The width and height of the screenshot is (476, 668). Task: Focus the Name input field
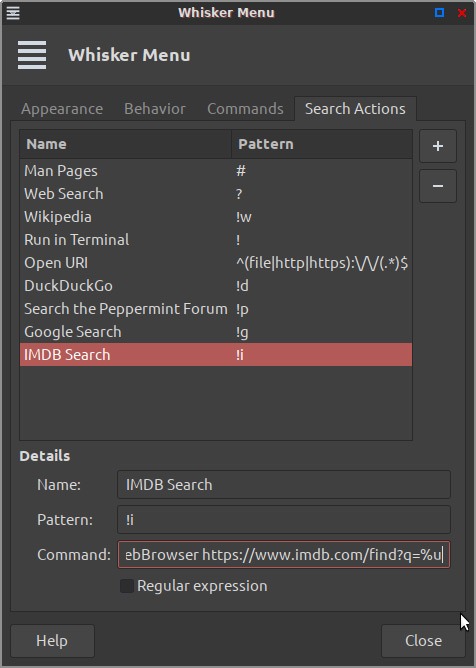(284, 484)
